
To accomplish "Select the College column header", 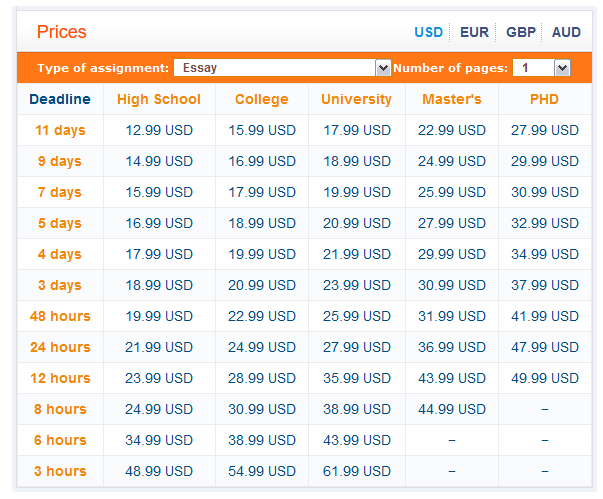I will [262, 99].
